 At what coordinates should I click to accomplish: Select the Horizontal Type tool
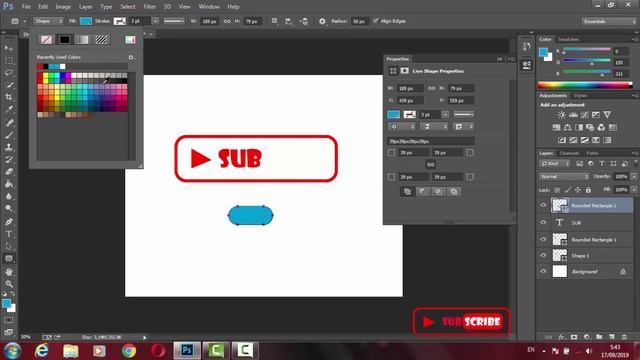pyautogui.click(x=9, y=234)
